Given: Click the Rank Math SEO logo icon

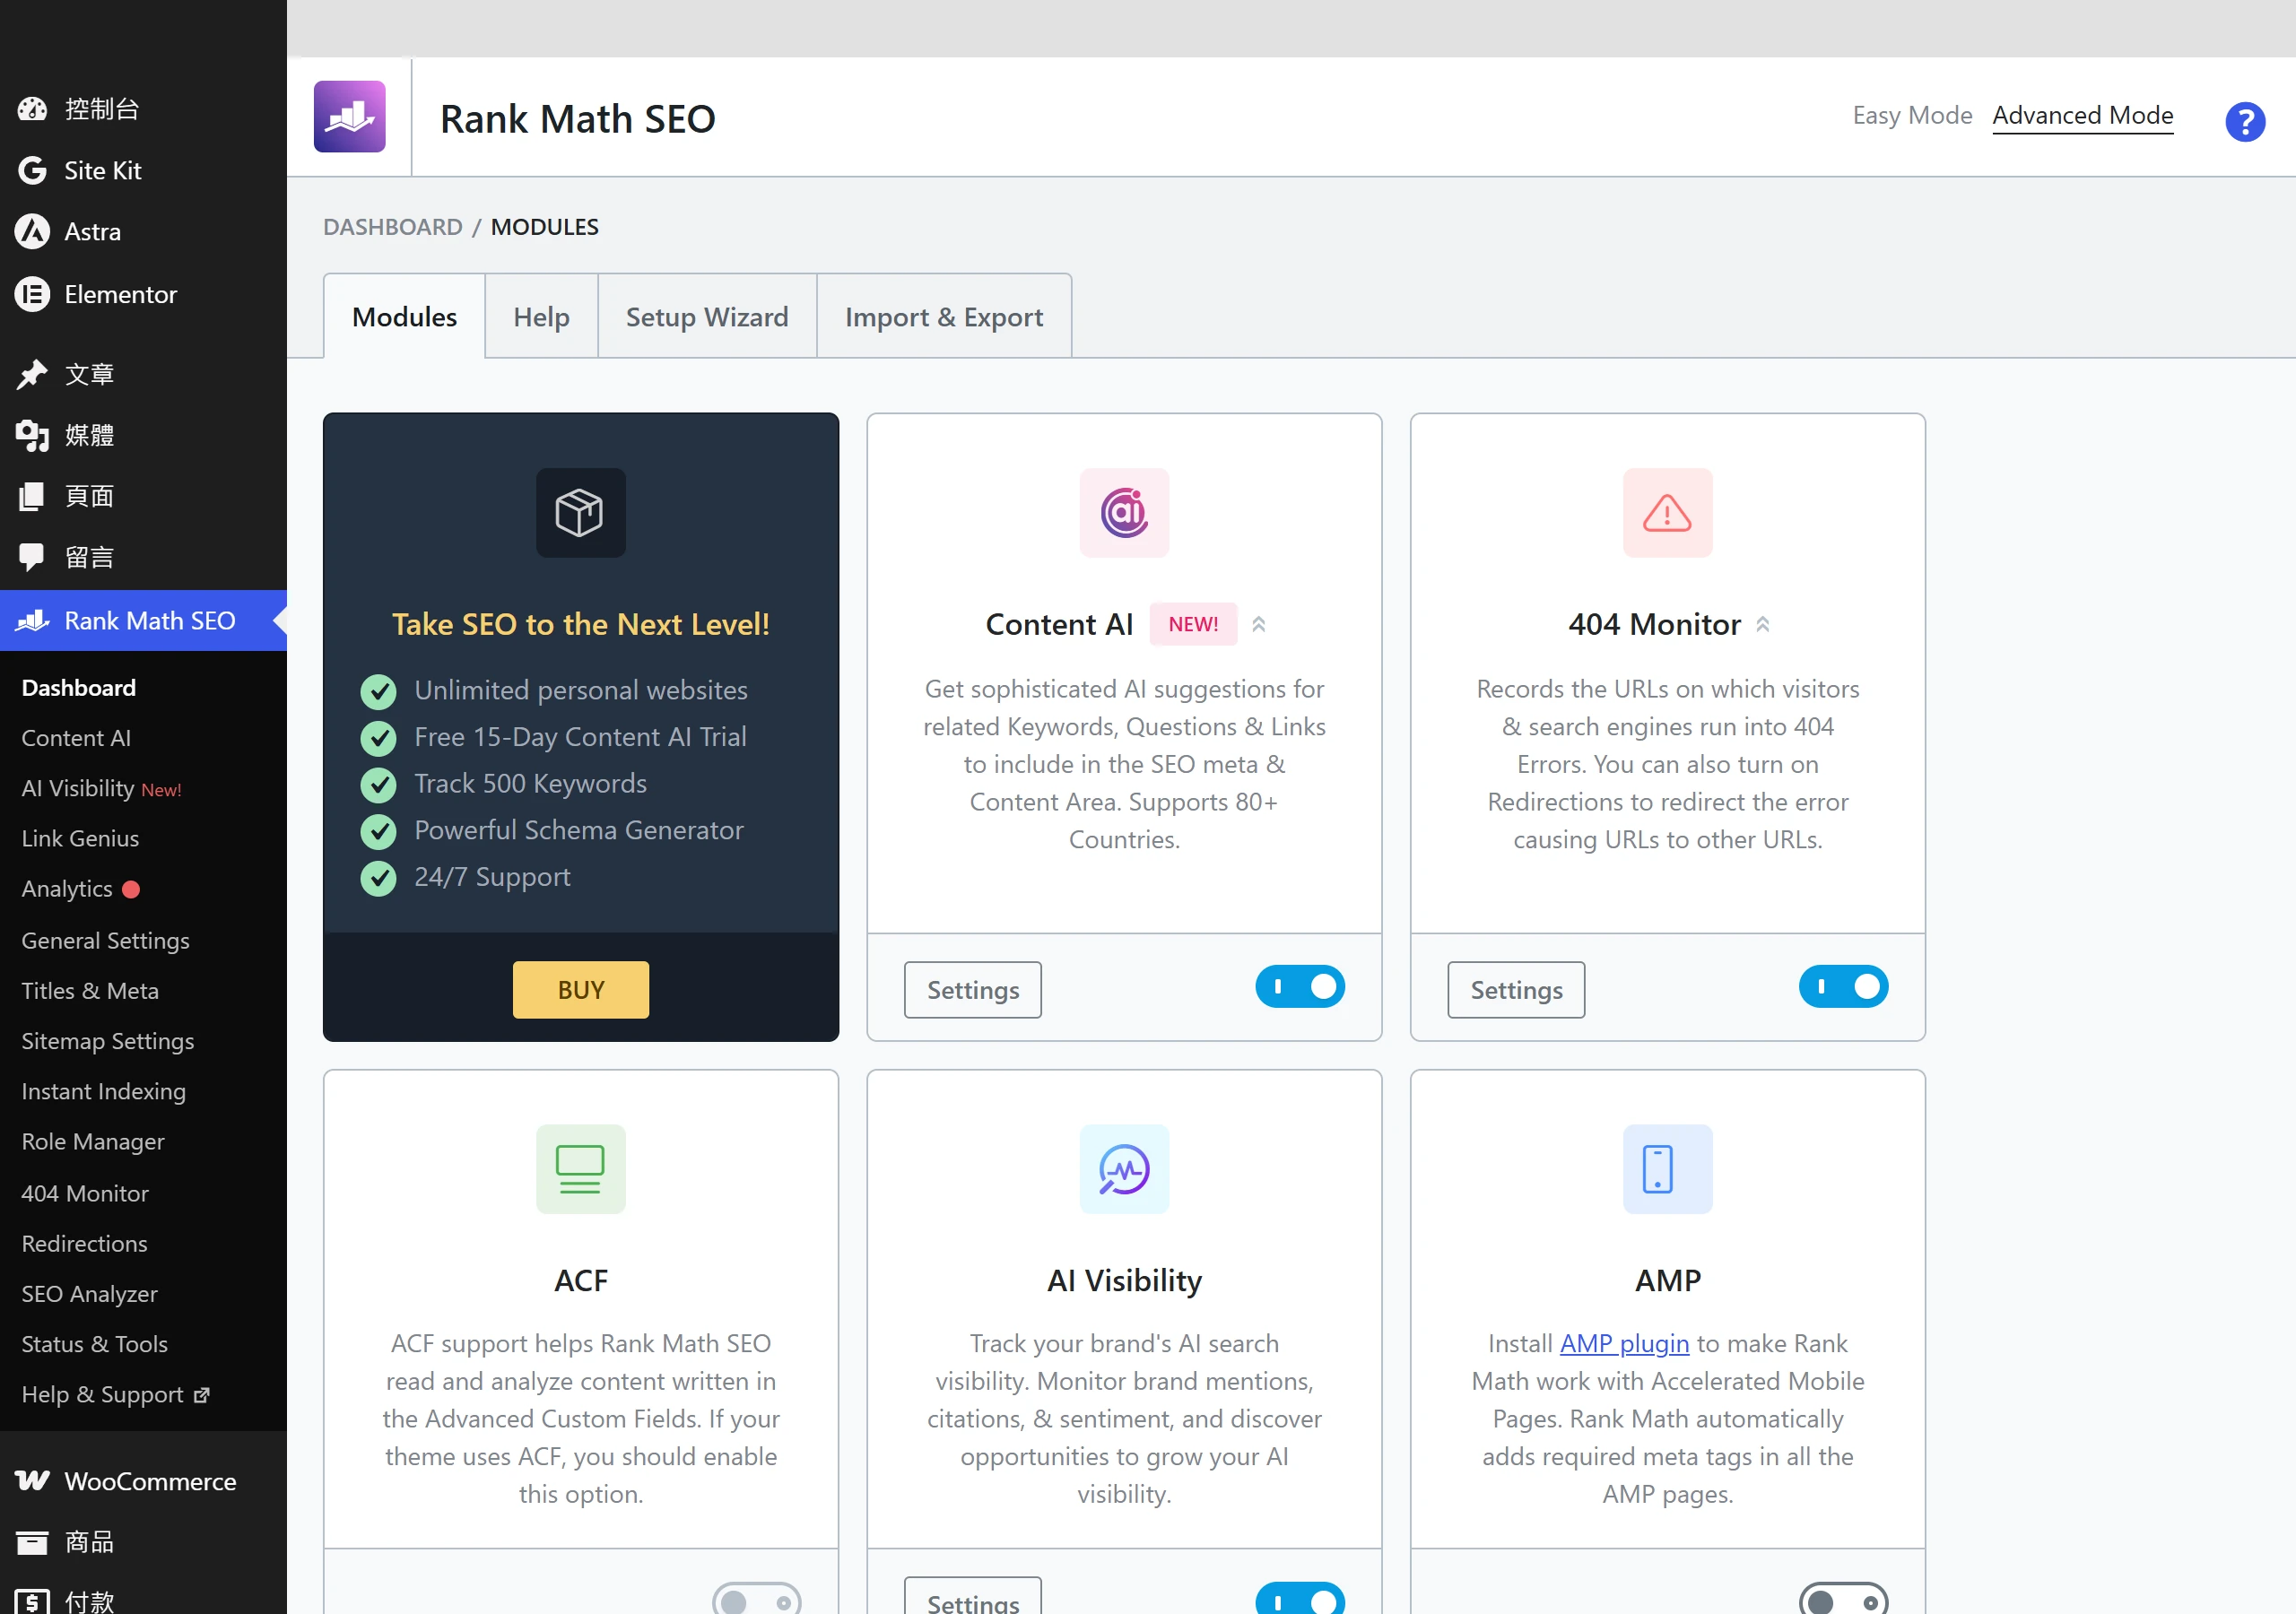Looking at the screenshot, I should [349, 117].
